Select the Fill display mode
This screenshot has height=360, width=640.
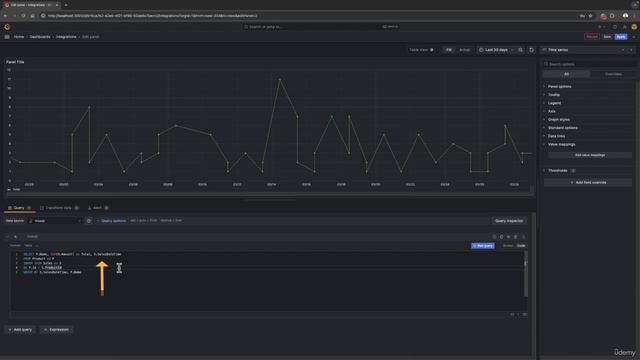pos(449,50)
